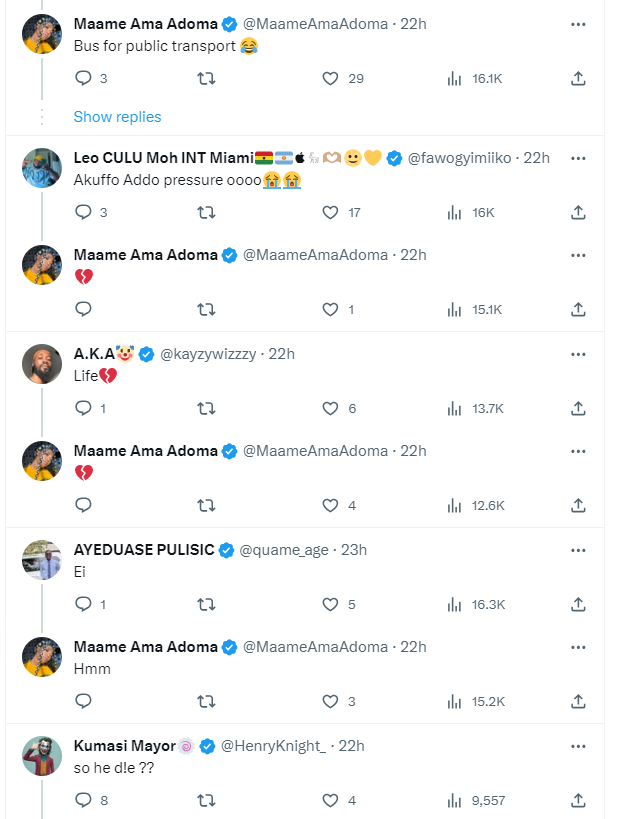
Task: Retweet the "Hmm" reply by Maame Ama Adoma
Action: tap(207, 702)
